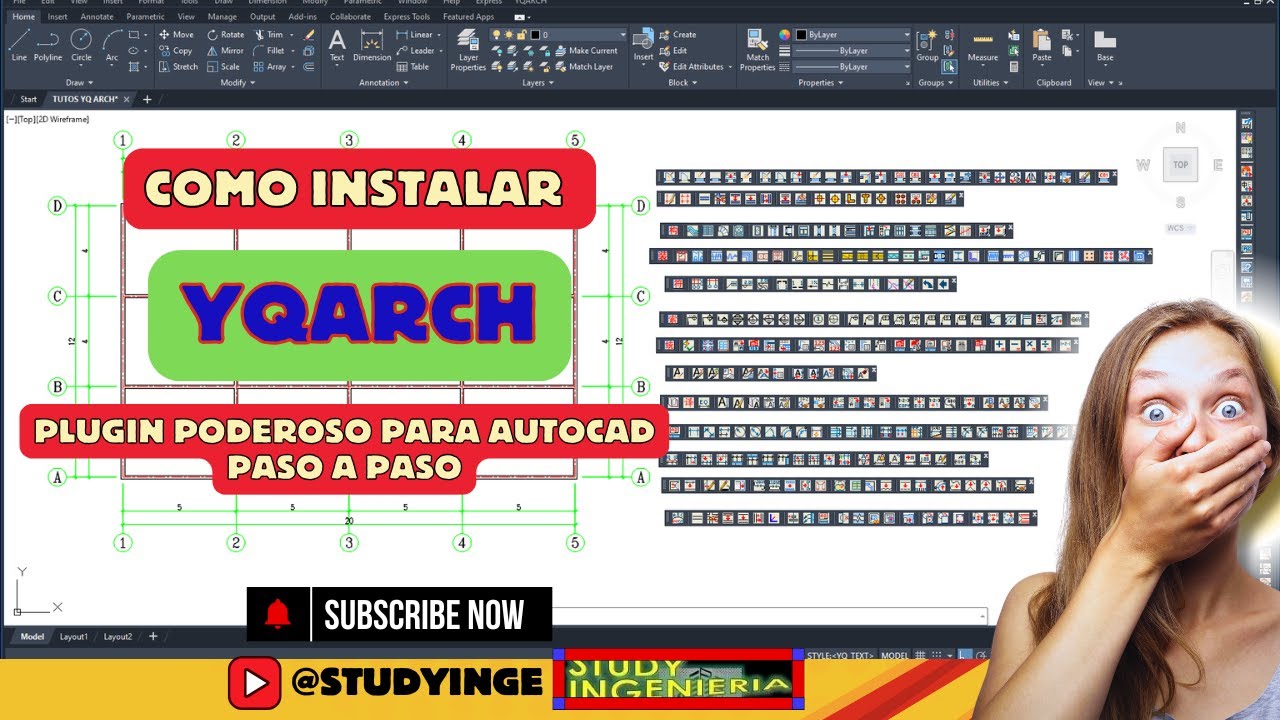
Task: Click Match Layer button
Action: click(583, 67)
